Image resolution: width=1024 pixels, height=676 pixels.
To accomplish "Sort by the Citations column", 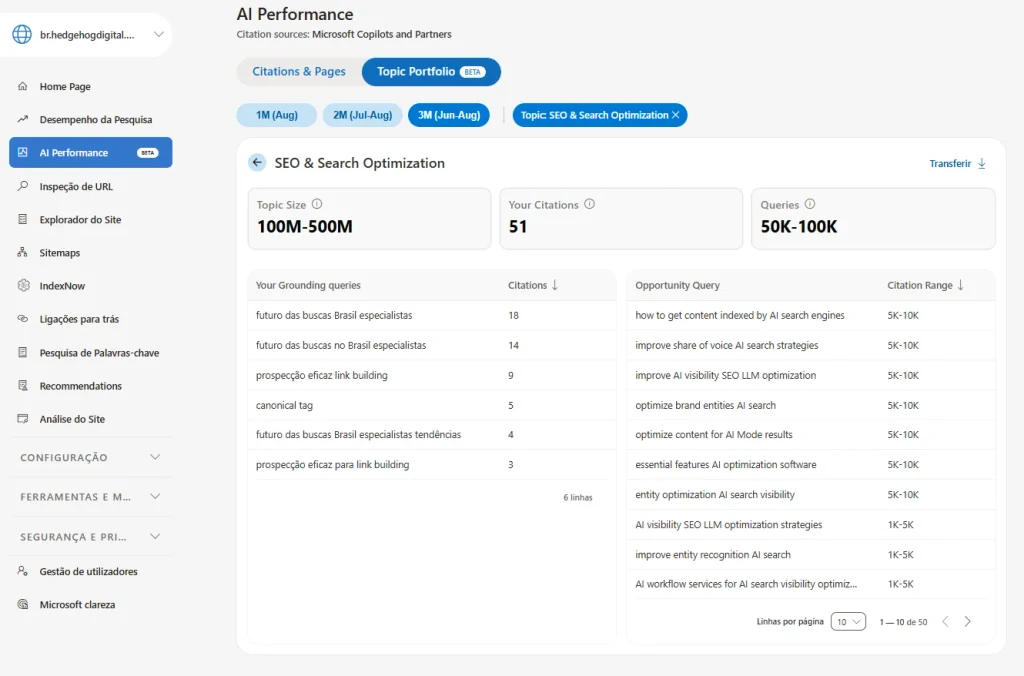I will 533,285.
